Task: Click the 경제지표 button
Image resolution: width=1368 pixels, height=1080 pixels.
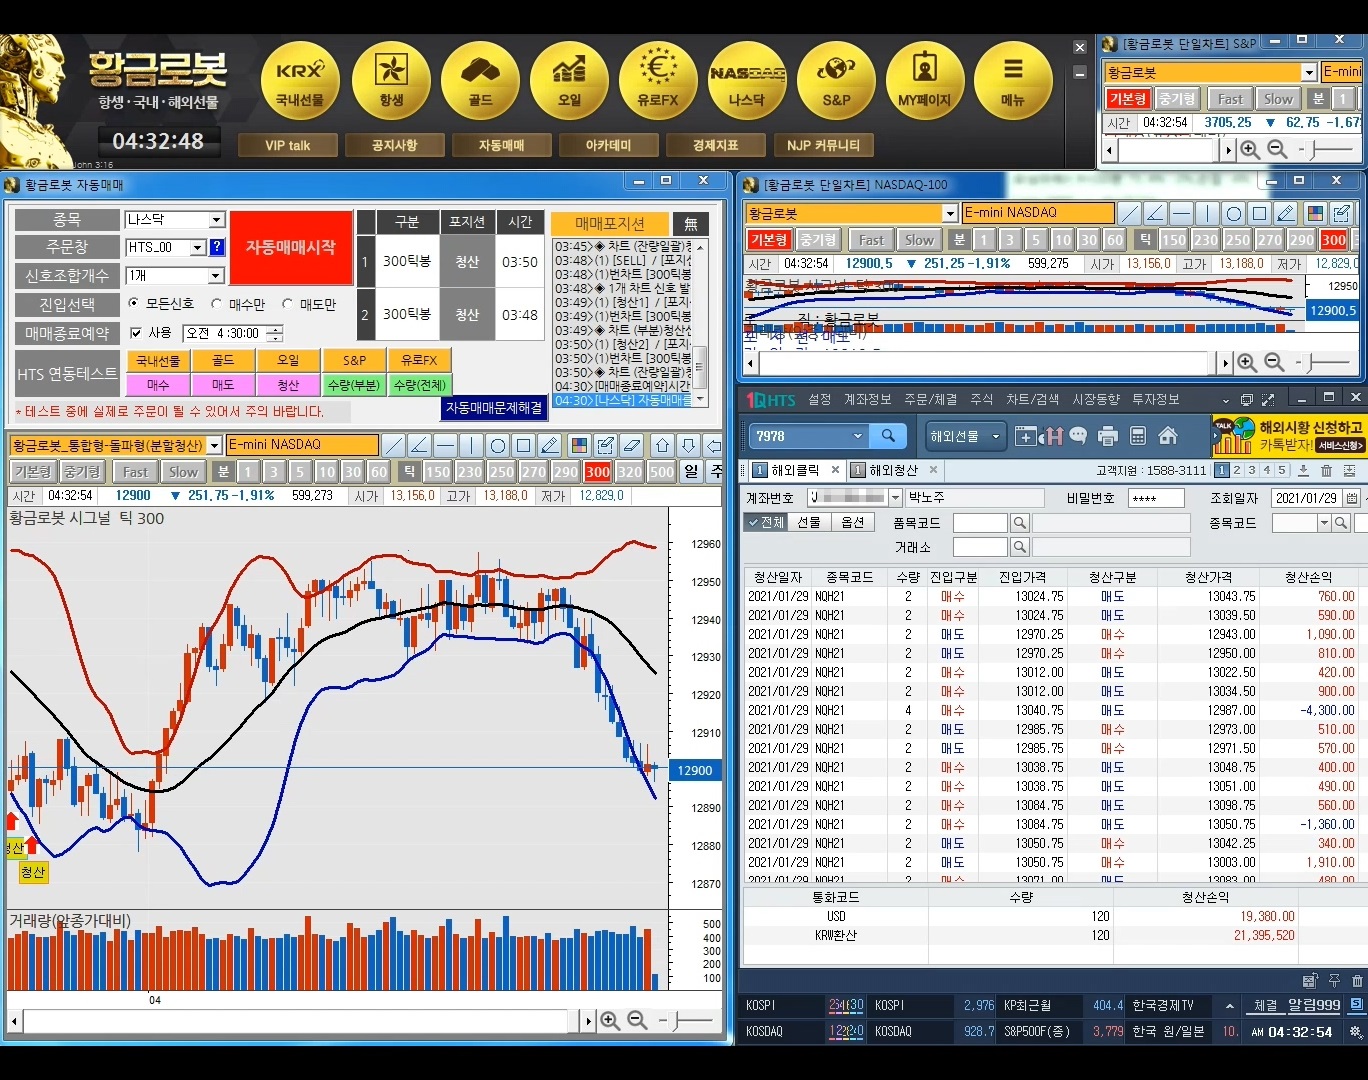Action: click(x=715, y=145)
